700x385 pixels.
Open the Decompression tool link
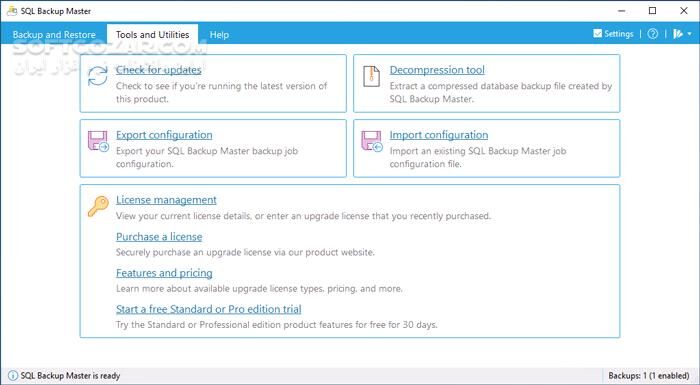(437, 70)
